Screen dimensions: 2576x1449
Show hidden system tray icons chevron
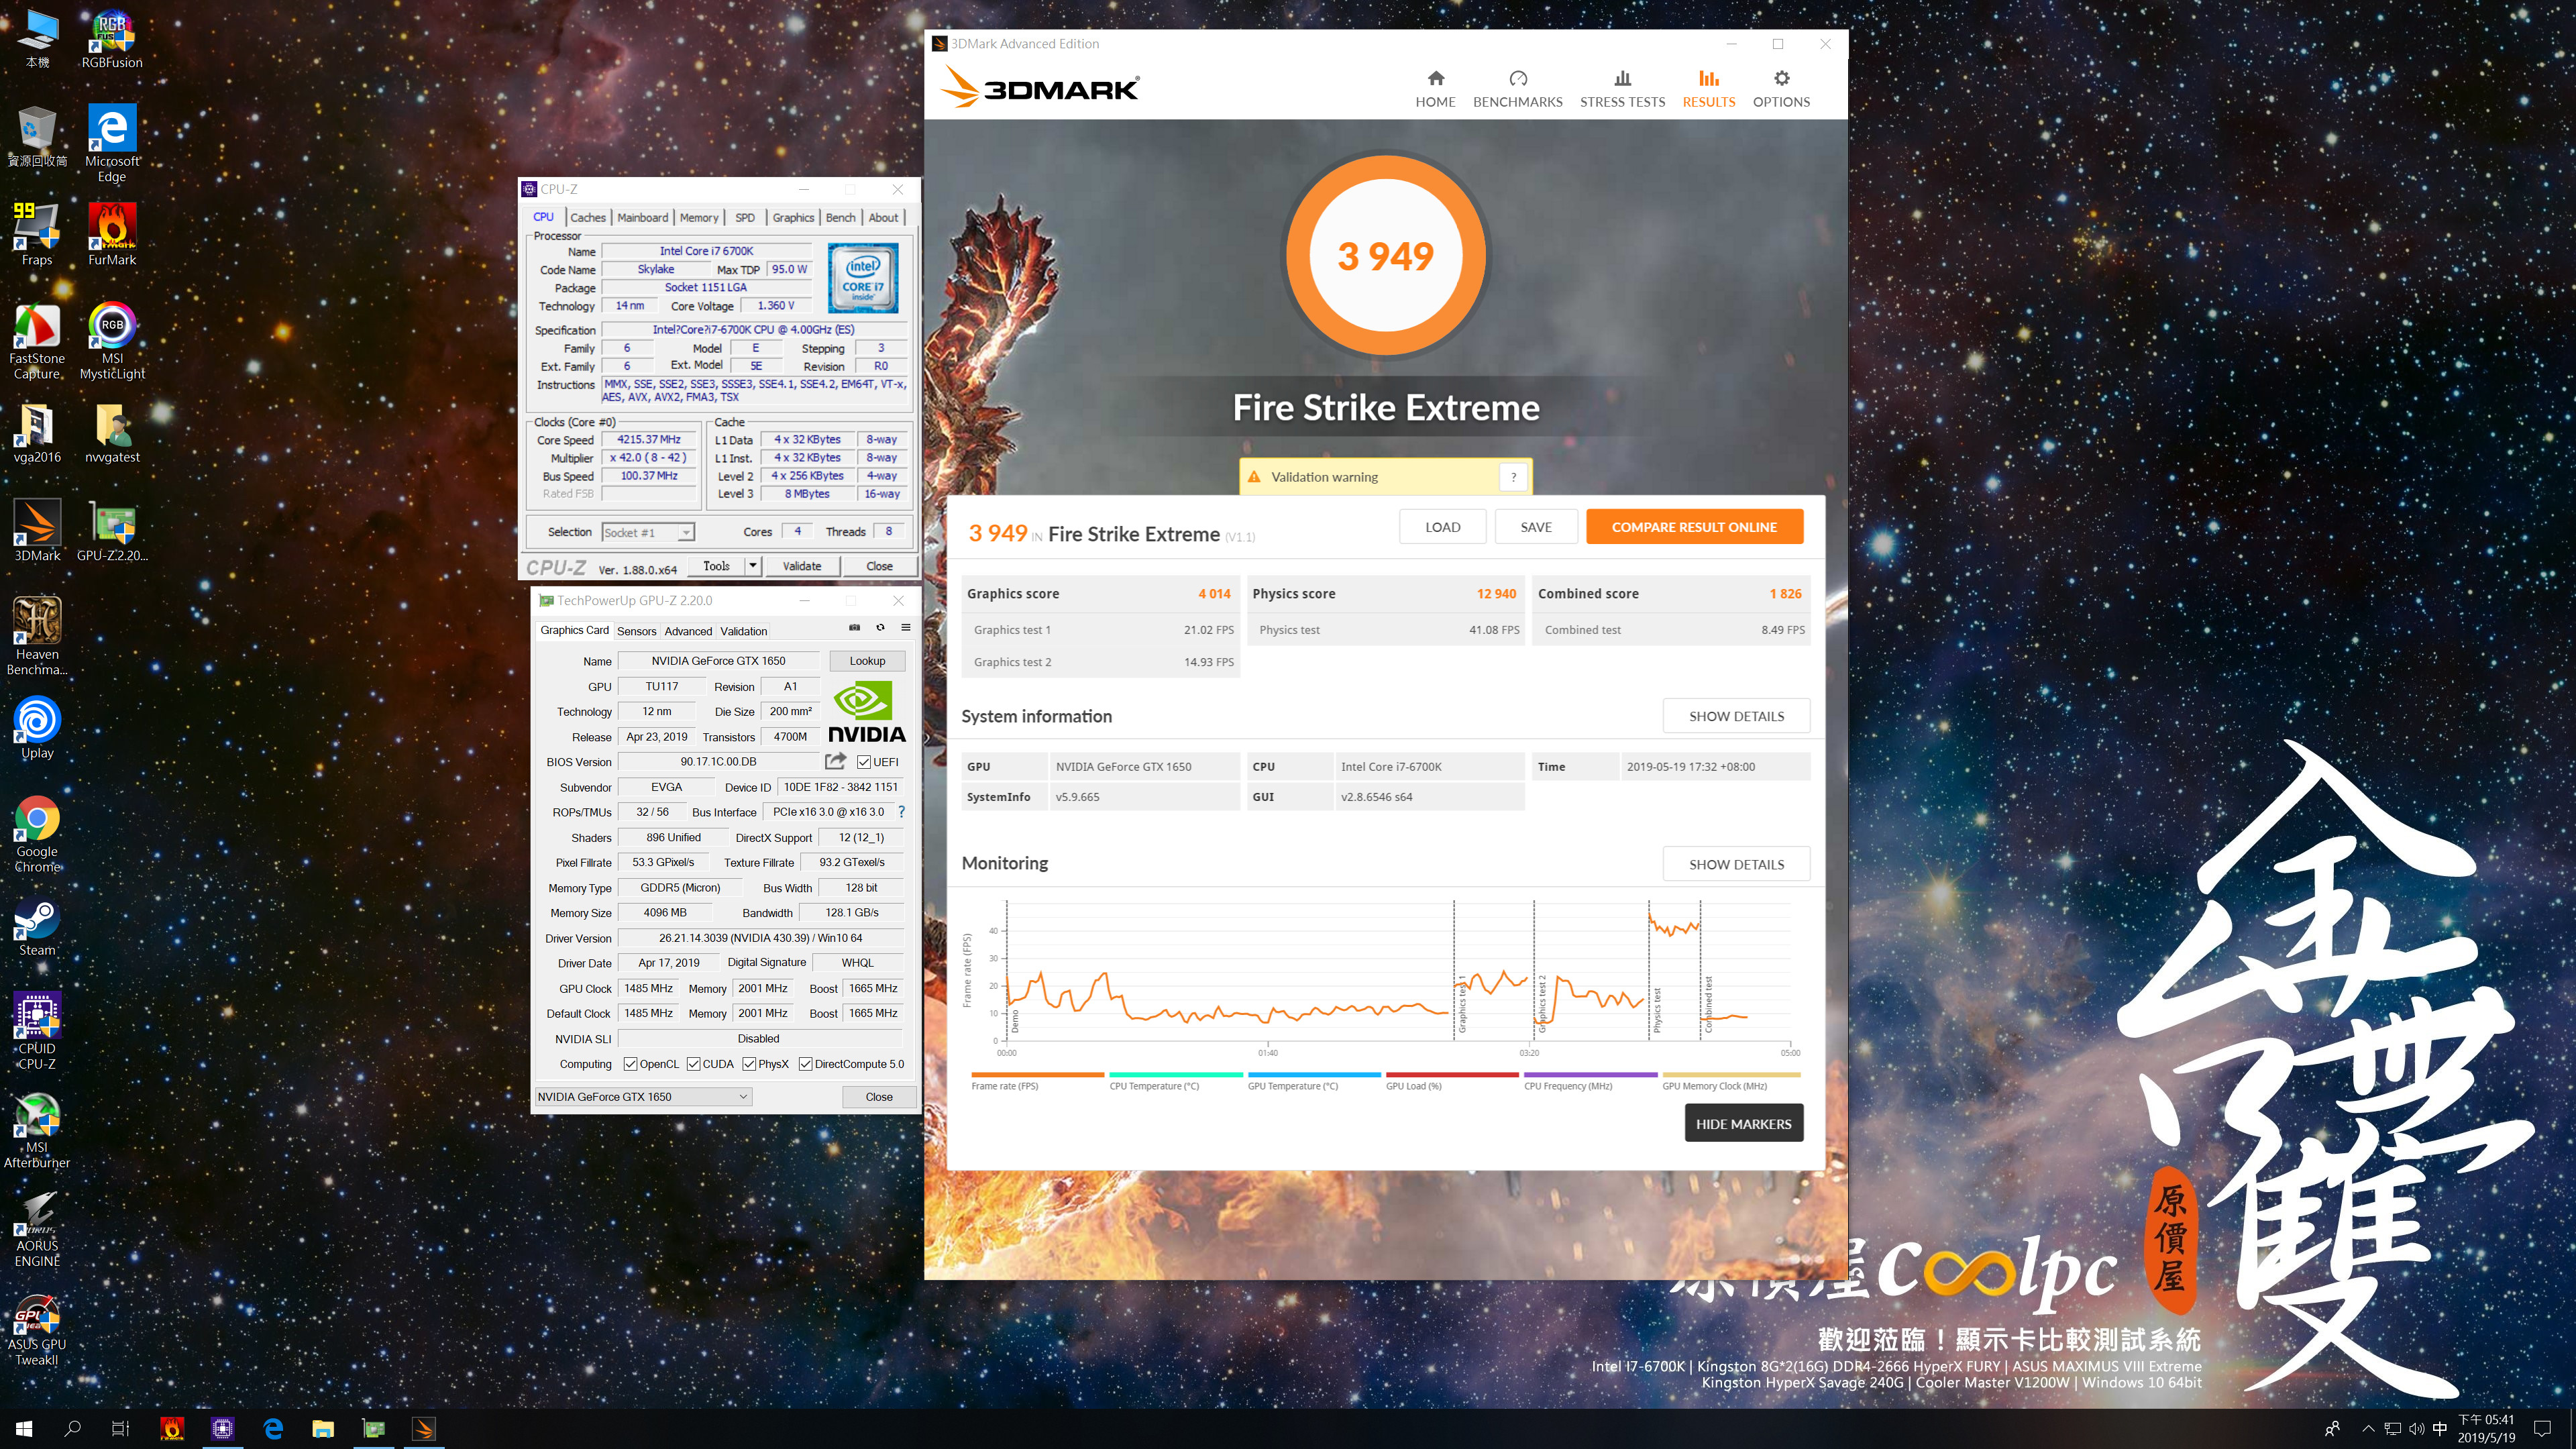pos(2368,1429)
